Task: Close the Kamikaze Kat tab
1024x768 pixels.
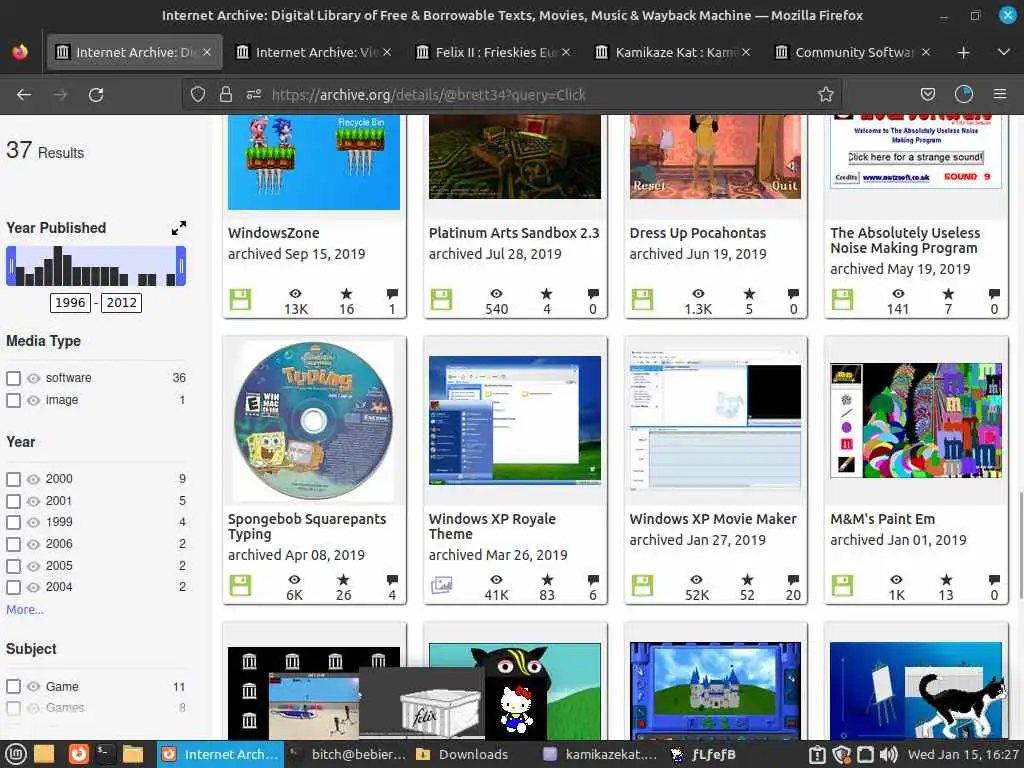Action: point(746,52)
